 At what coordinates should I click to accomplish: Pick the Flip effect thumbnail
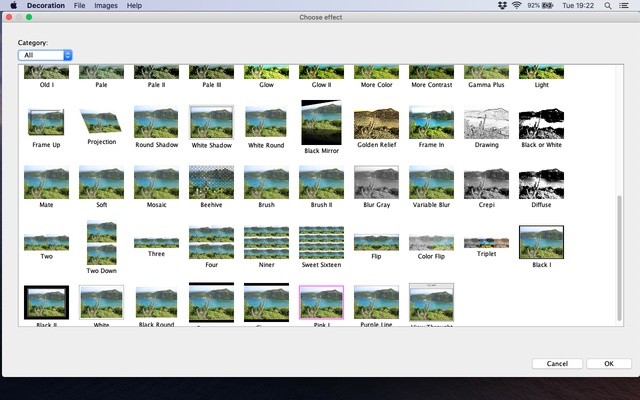click(376, 242)
